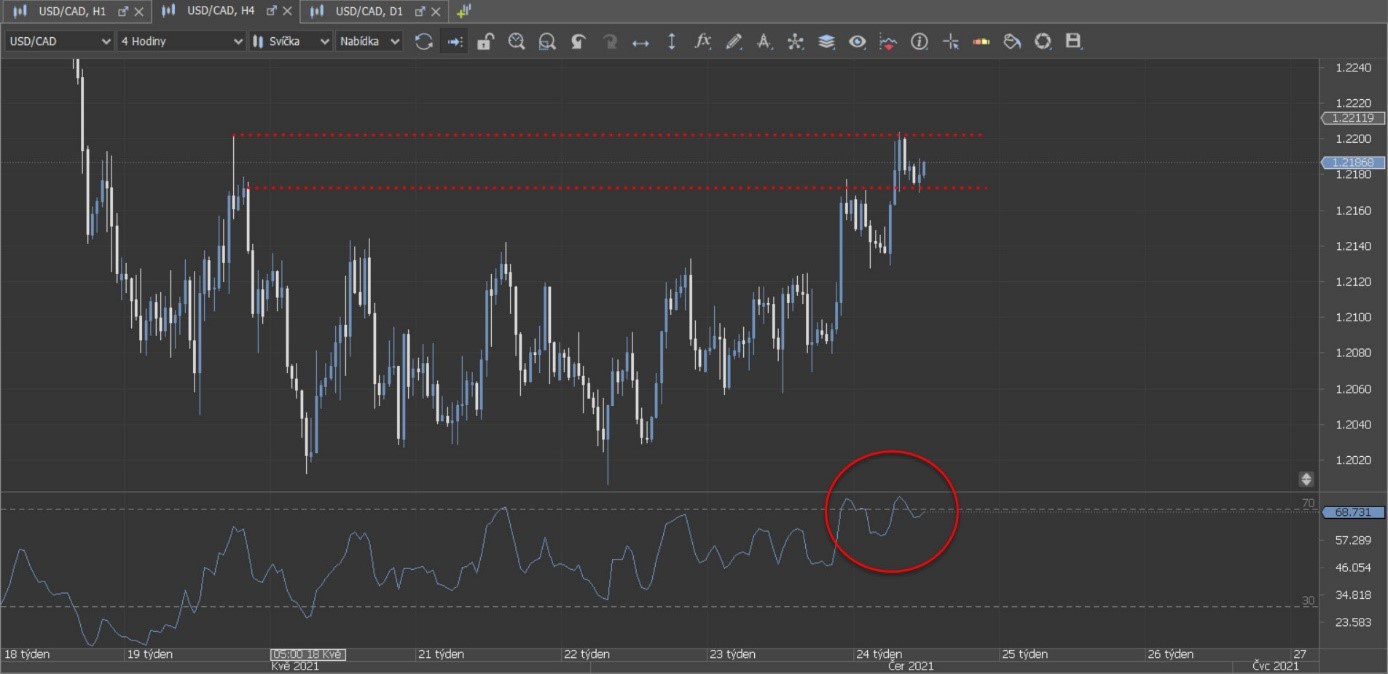Image resolution: width=1388 pixels, height=674 pixels.
Task: Click the horizontal zoom arrows icon
Action: [641, 42]
